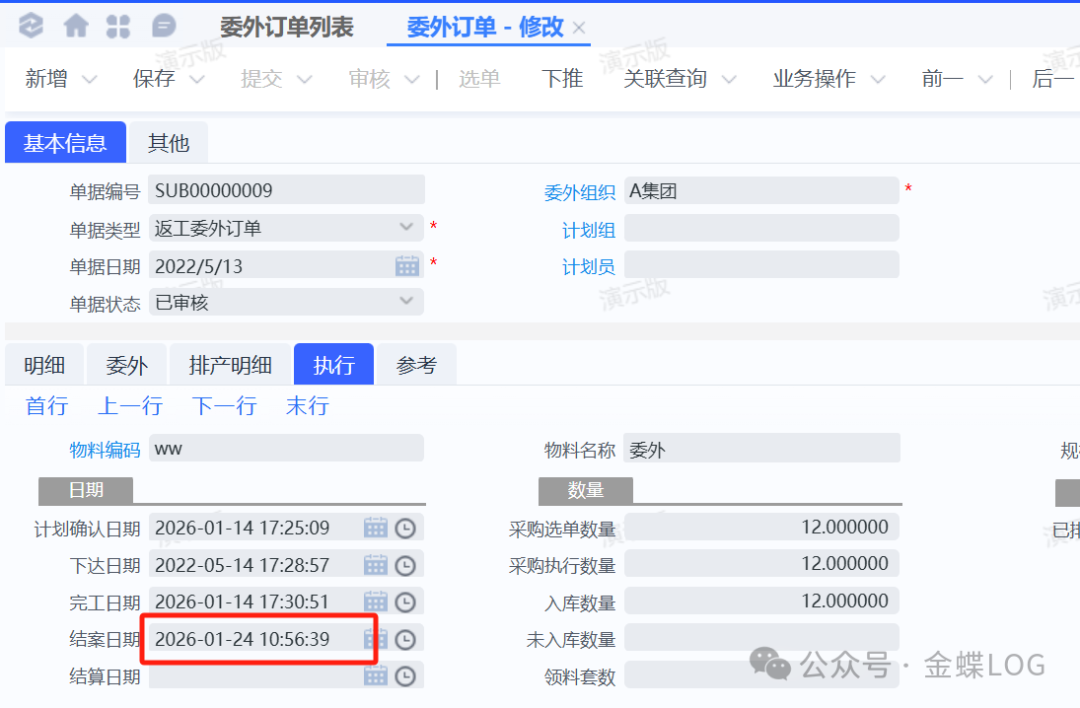The width and height of the screenshot is (1080, 708).
Task: Click the Kingdee logo icon
Action: click(x=32, y=26)
